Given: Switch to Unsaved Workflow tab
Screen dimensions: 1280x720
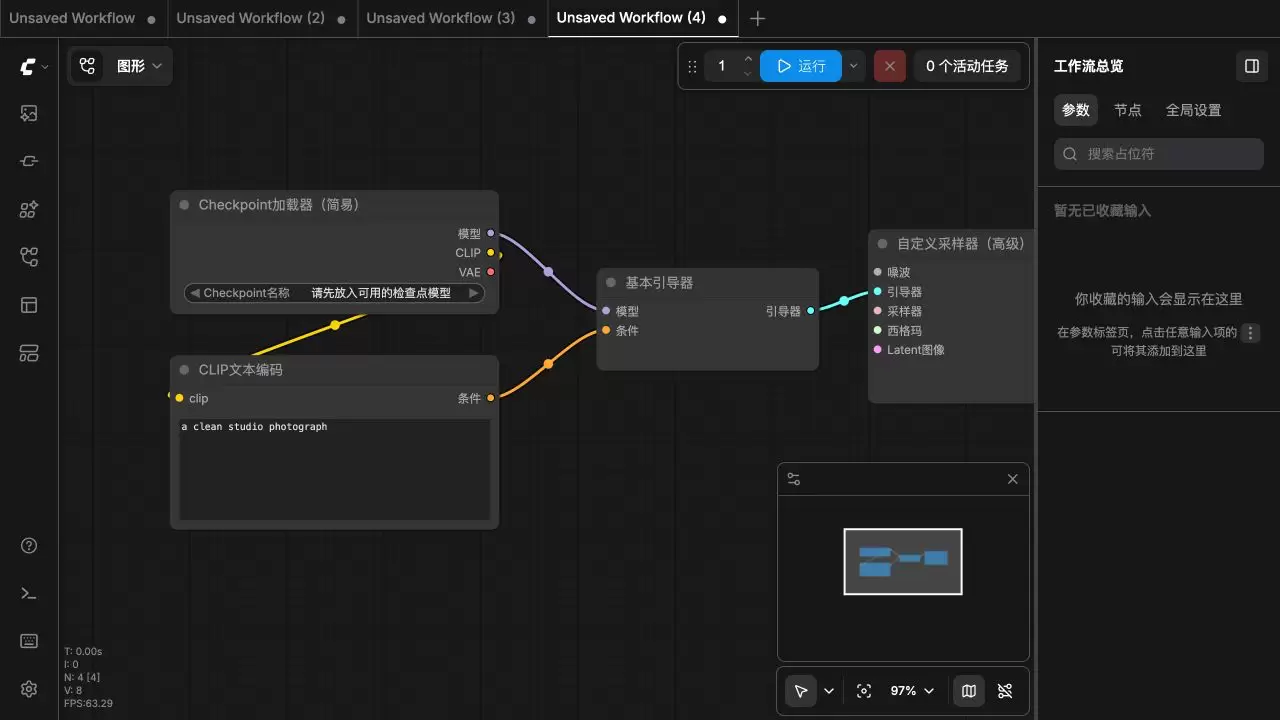Looking at the screenshot, I should [x=72, y=18].
